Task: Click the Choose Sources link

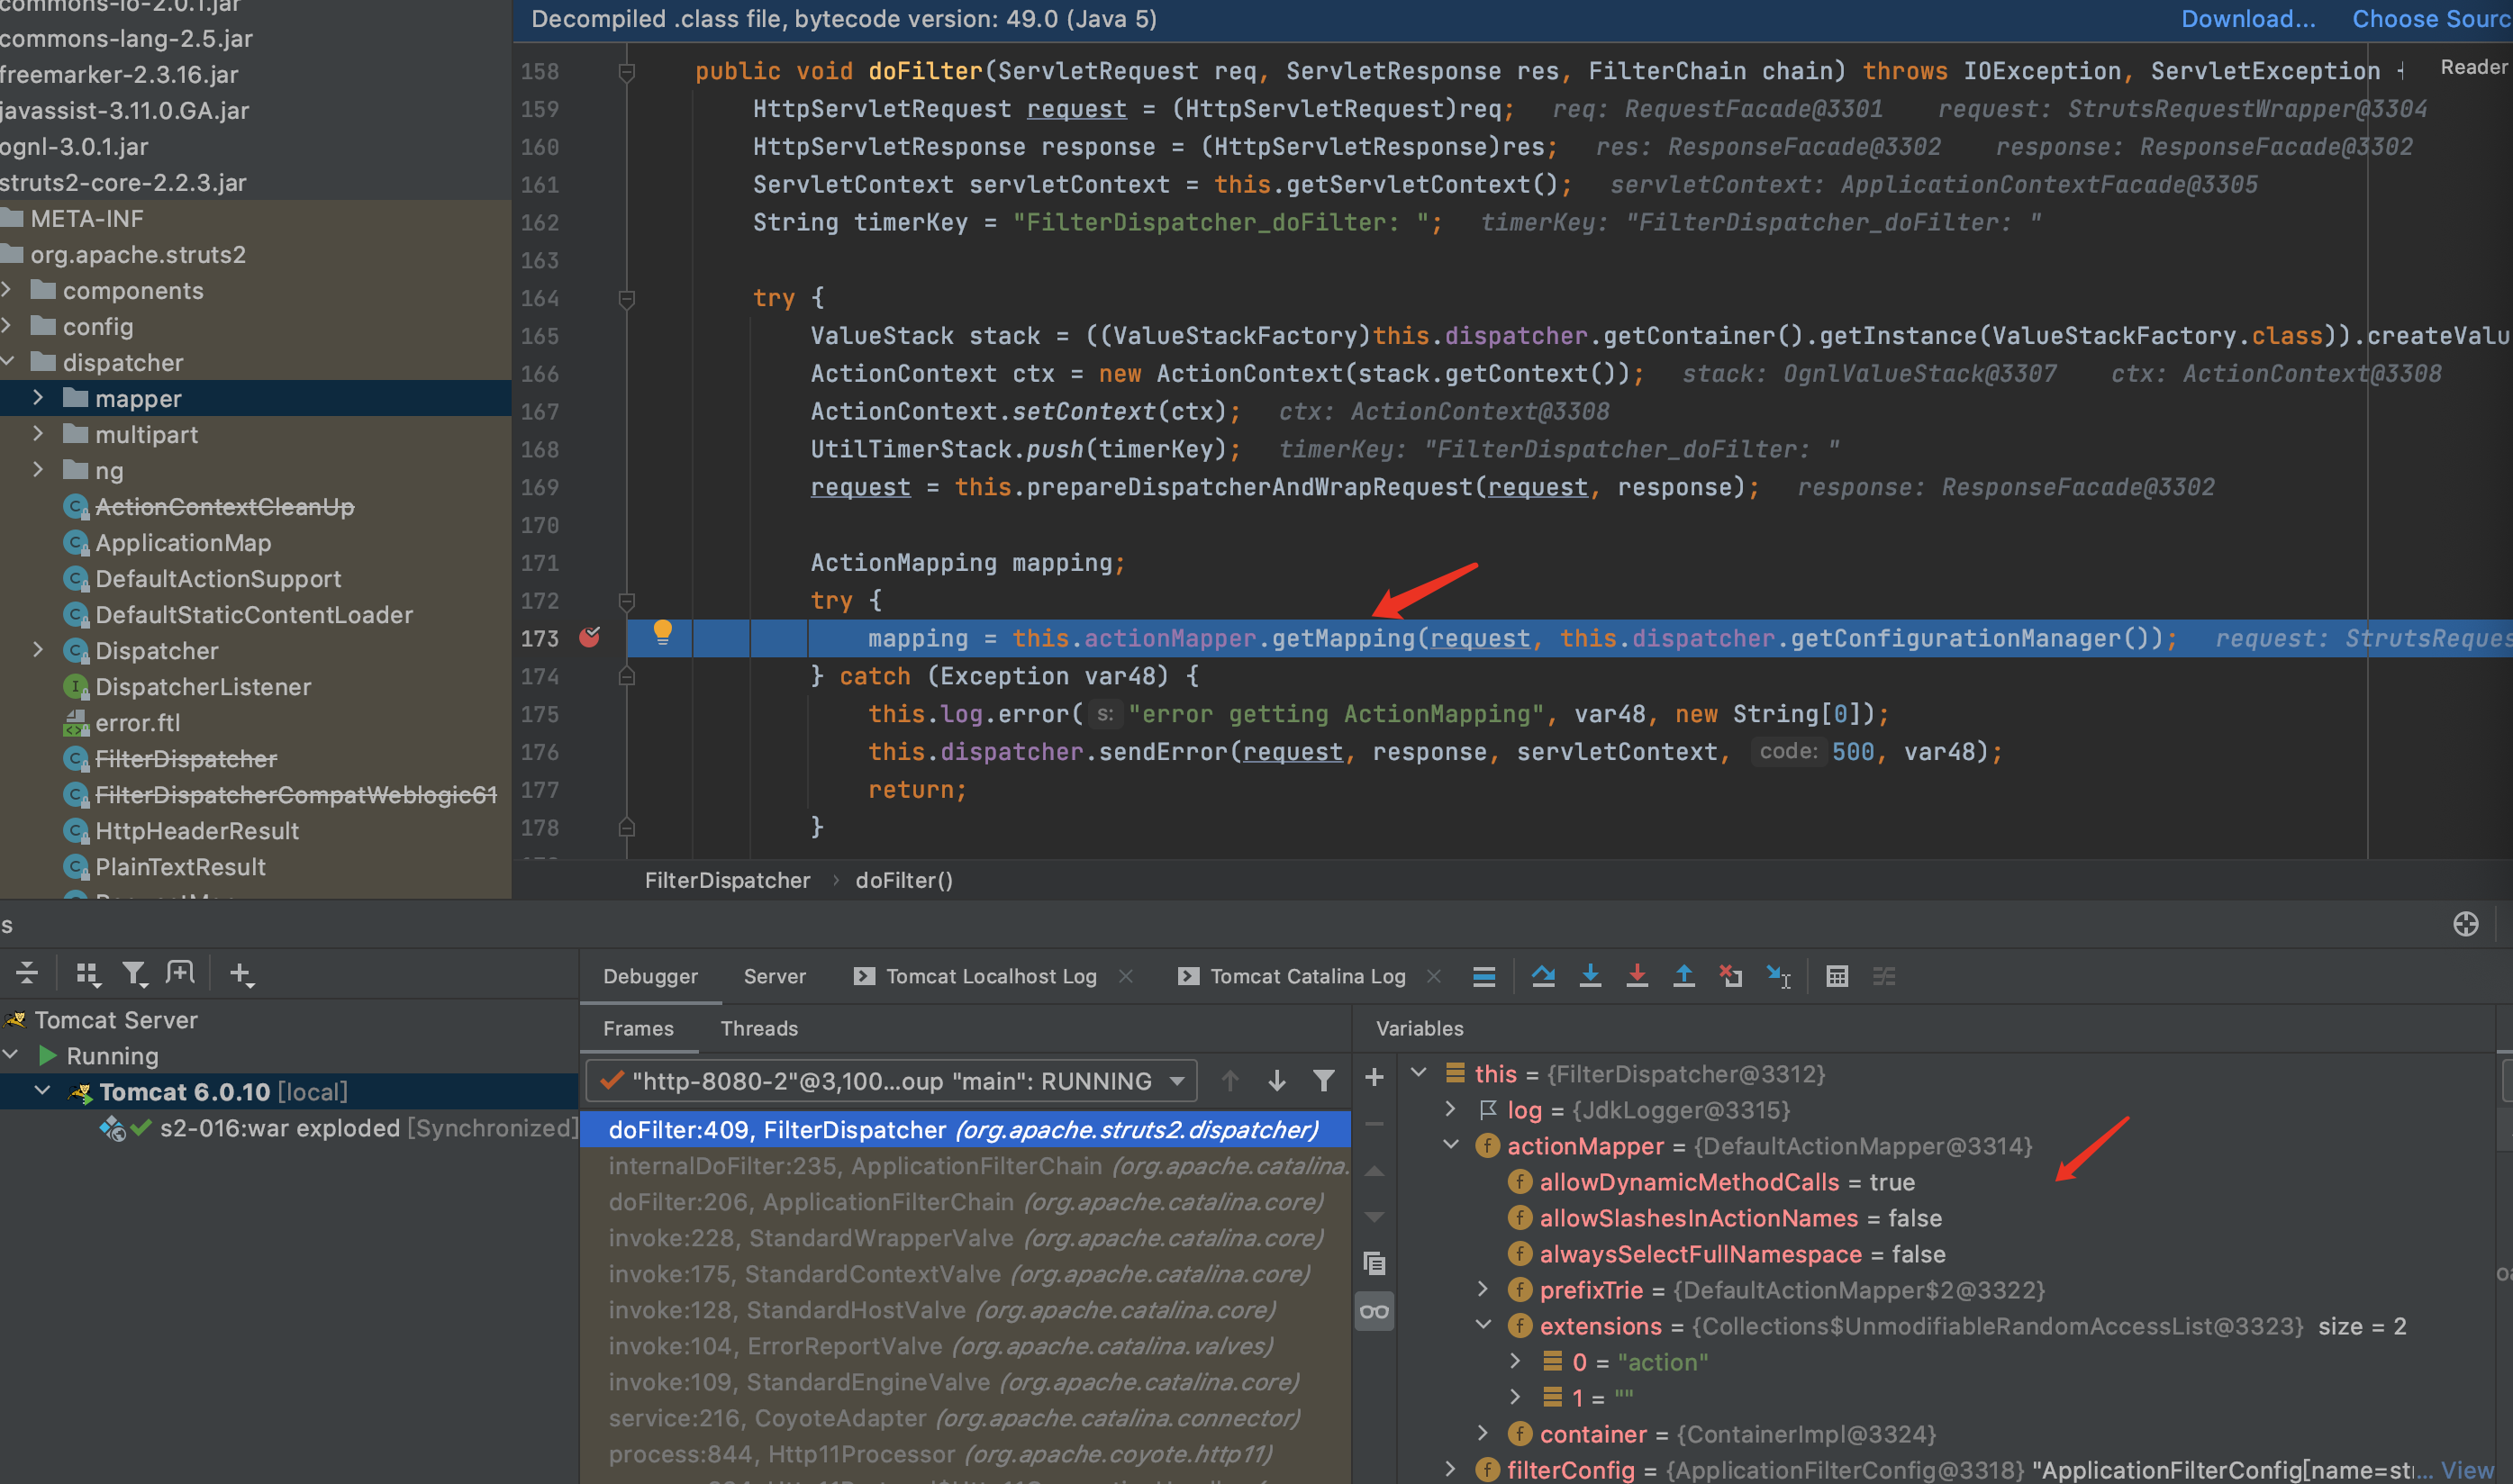Action: (x=2432, y=19)
